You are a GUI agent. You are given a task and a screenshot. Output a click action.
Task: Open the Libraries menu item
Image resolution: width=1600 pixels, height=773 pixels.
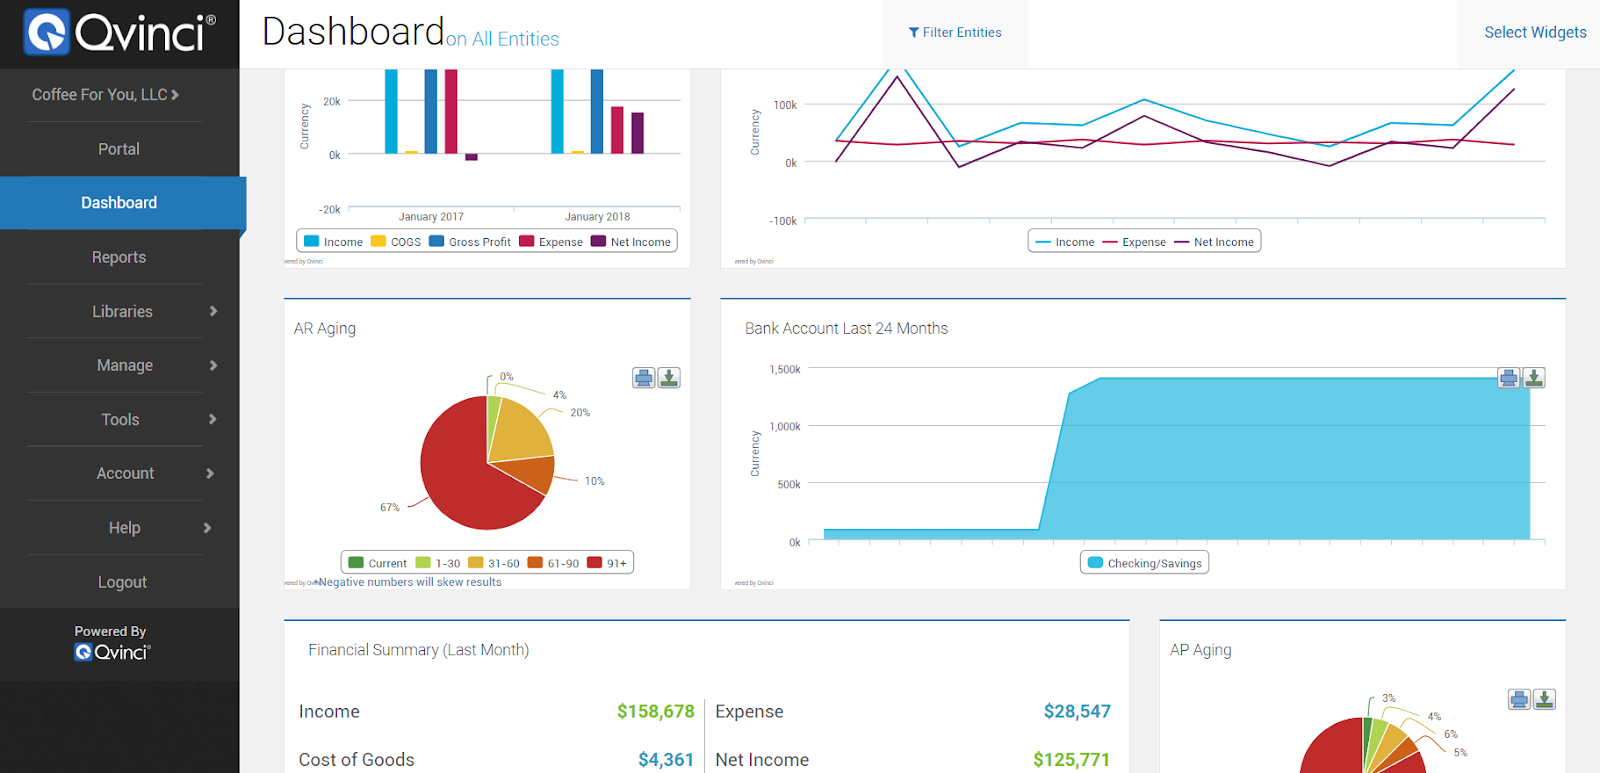(122, 311)
